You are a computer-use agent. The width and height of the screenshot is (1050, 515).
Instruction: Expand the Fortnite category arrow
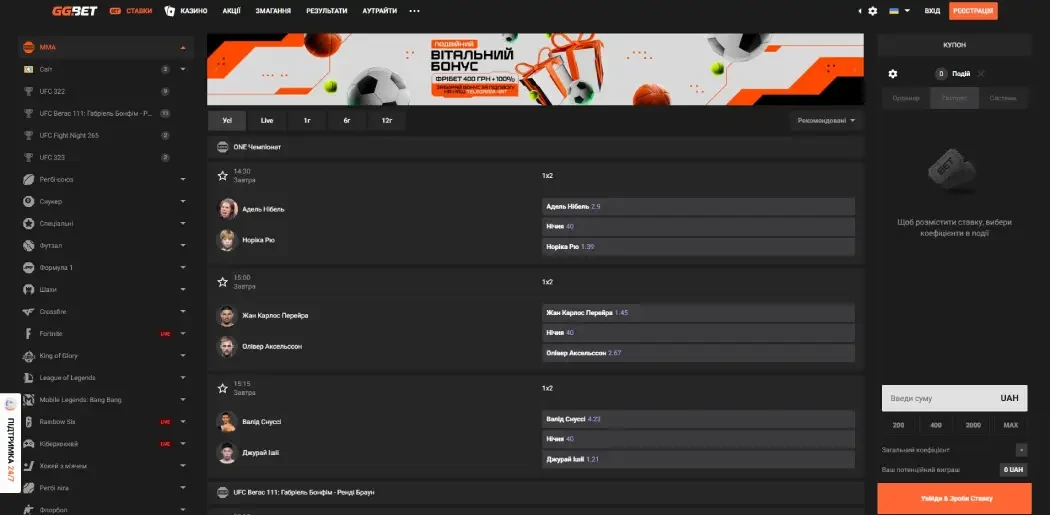click(x=183, y=333)
